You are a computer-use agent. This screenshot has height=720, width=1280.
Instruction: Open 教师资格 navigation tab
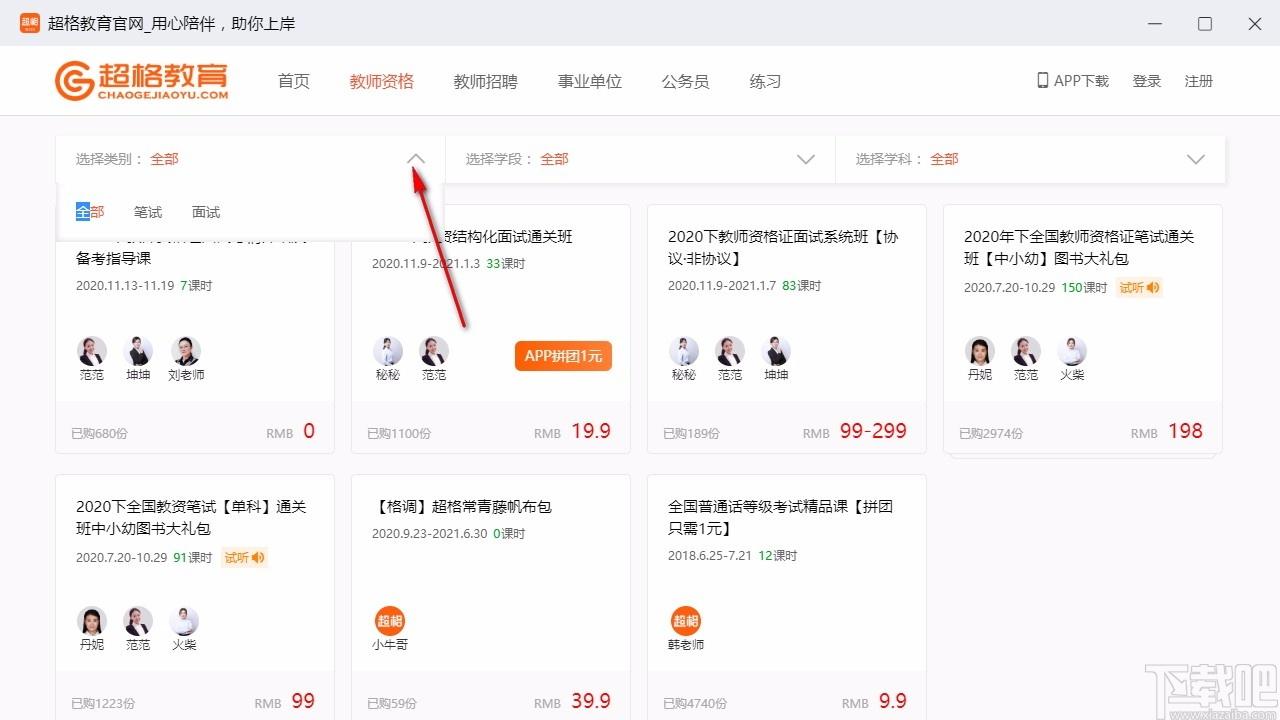(382, 81)
